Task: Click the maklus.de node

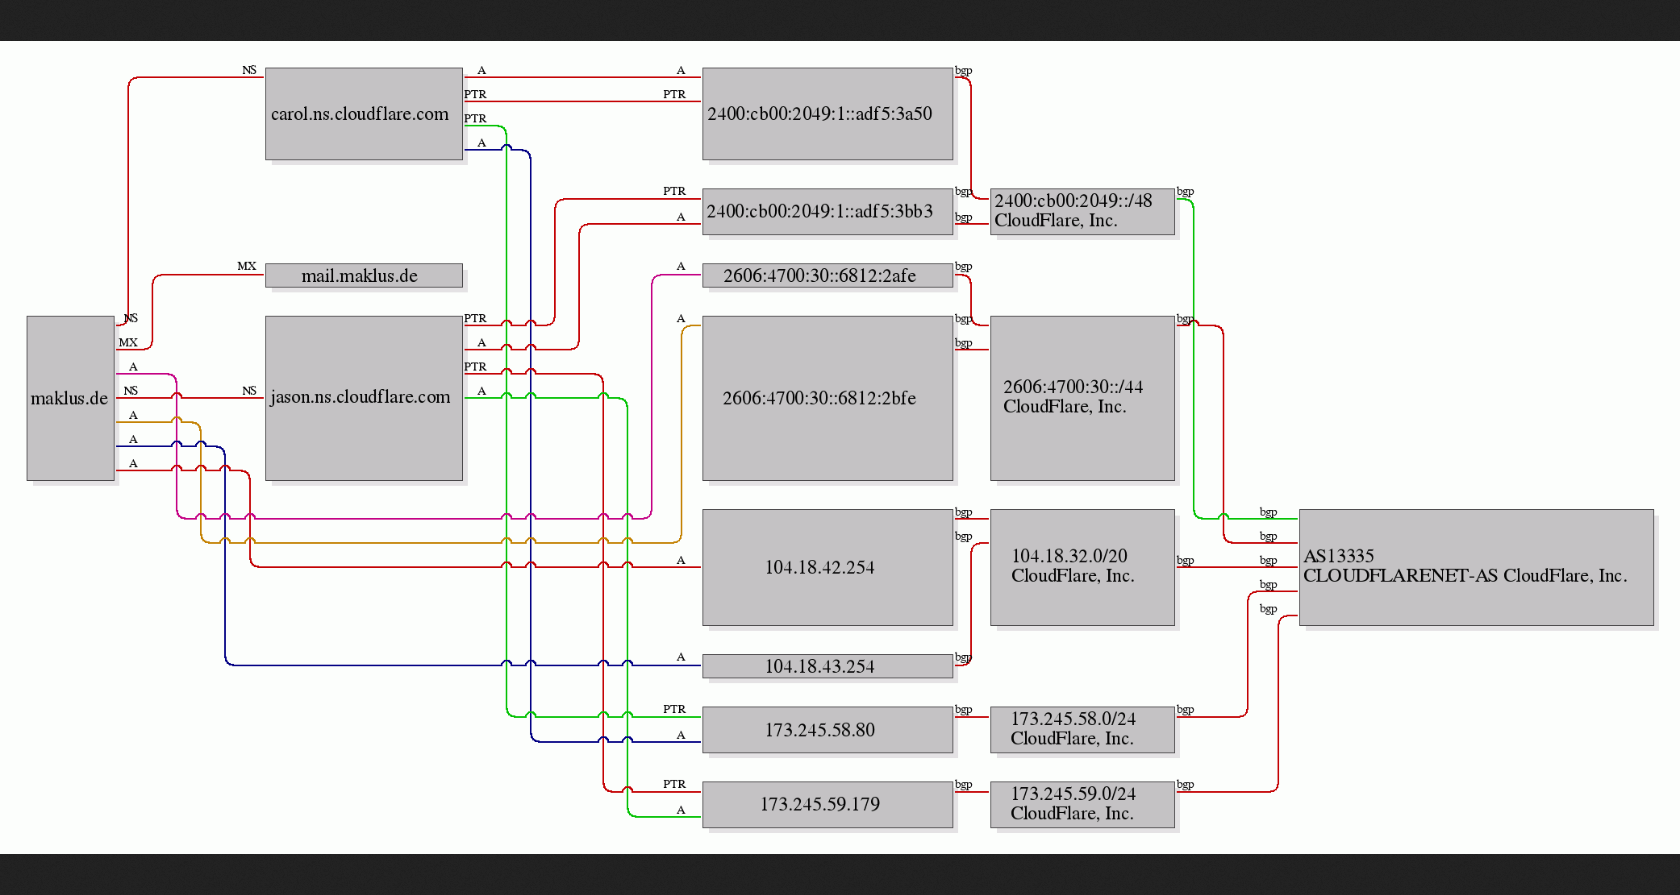Action: pos(70,398)
